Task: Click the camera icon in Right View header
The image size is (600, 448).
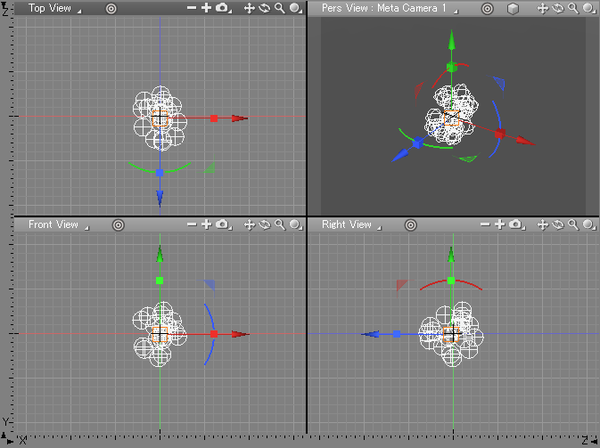Action: click(515, 225)
